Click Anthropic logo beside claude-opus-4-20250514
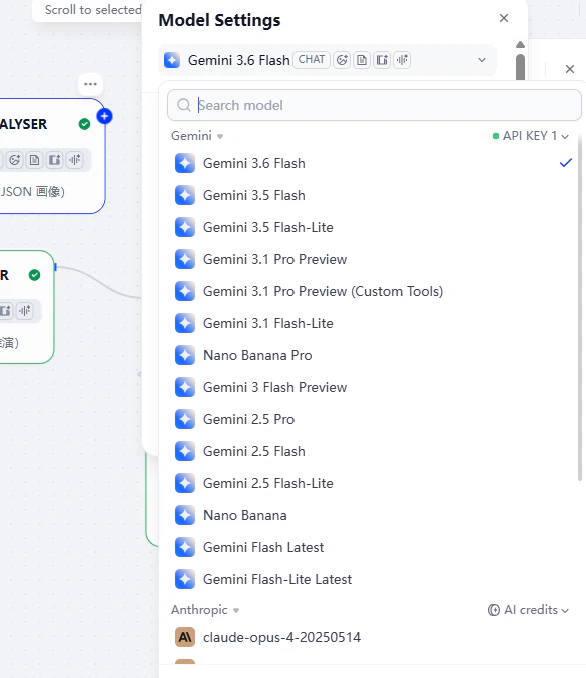The height and width of the screenshot is (678, 586). click(x=185, y=637)
